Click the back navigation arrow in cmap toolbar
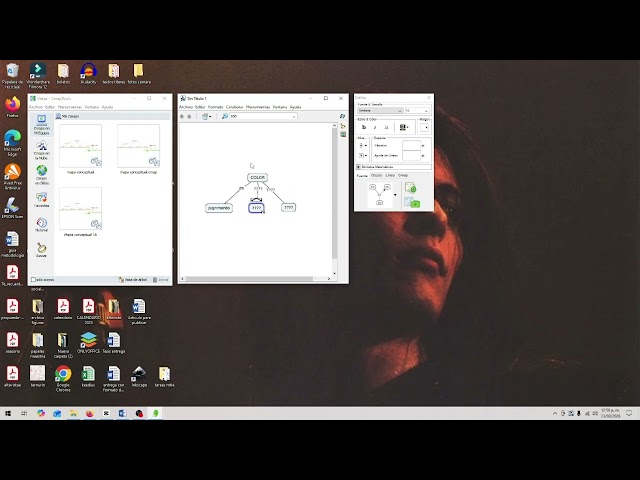 tap(182, 116)
